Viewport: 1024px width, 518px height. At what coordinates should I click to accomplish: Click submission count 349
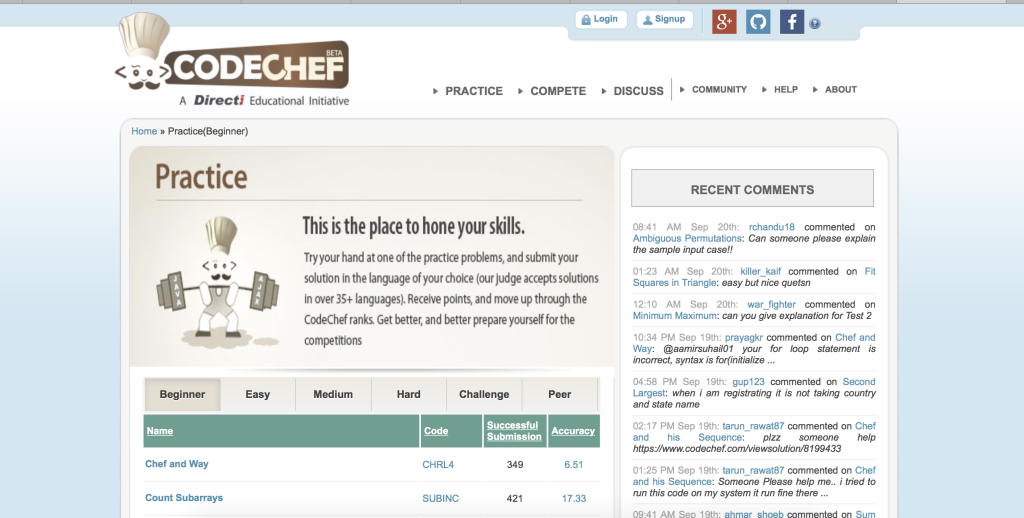(515, 464)
